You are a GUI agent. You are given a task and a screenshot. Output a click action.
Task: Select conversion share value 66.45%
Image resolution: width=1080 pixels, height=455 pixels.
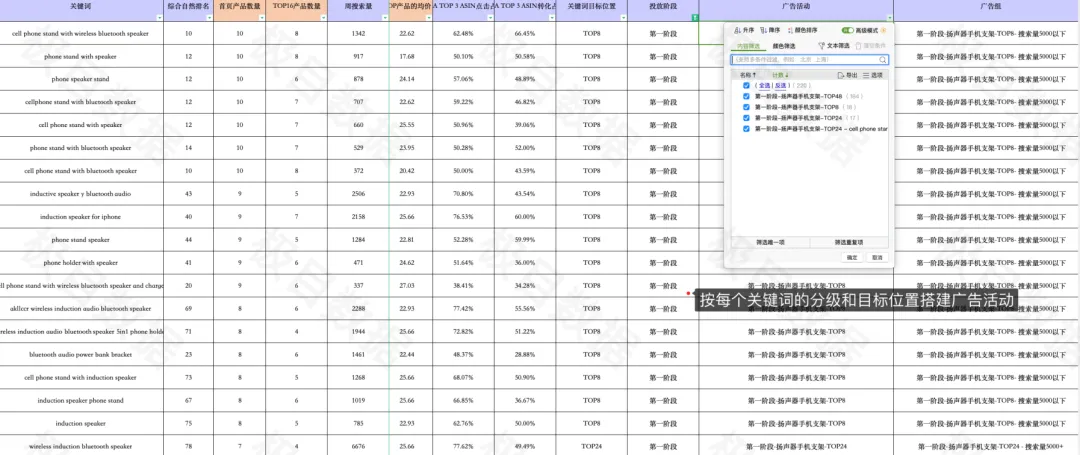pyautogui.click(x=525, y=34)
